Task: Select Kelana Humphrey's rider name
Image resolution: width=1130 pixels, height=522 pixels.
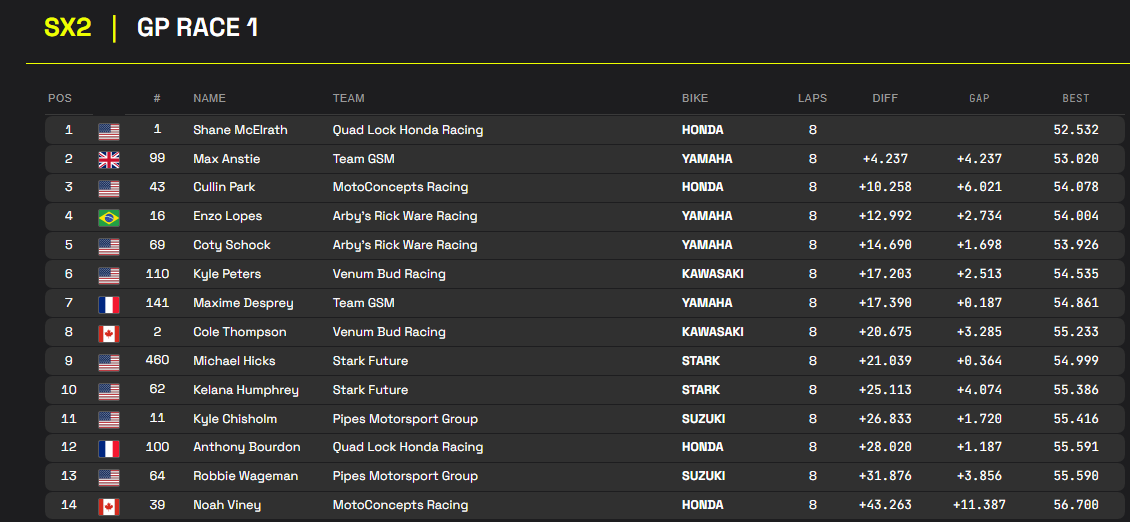Action: click(245, 390)
